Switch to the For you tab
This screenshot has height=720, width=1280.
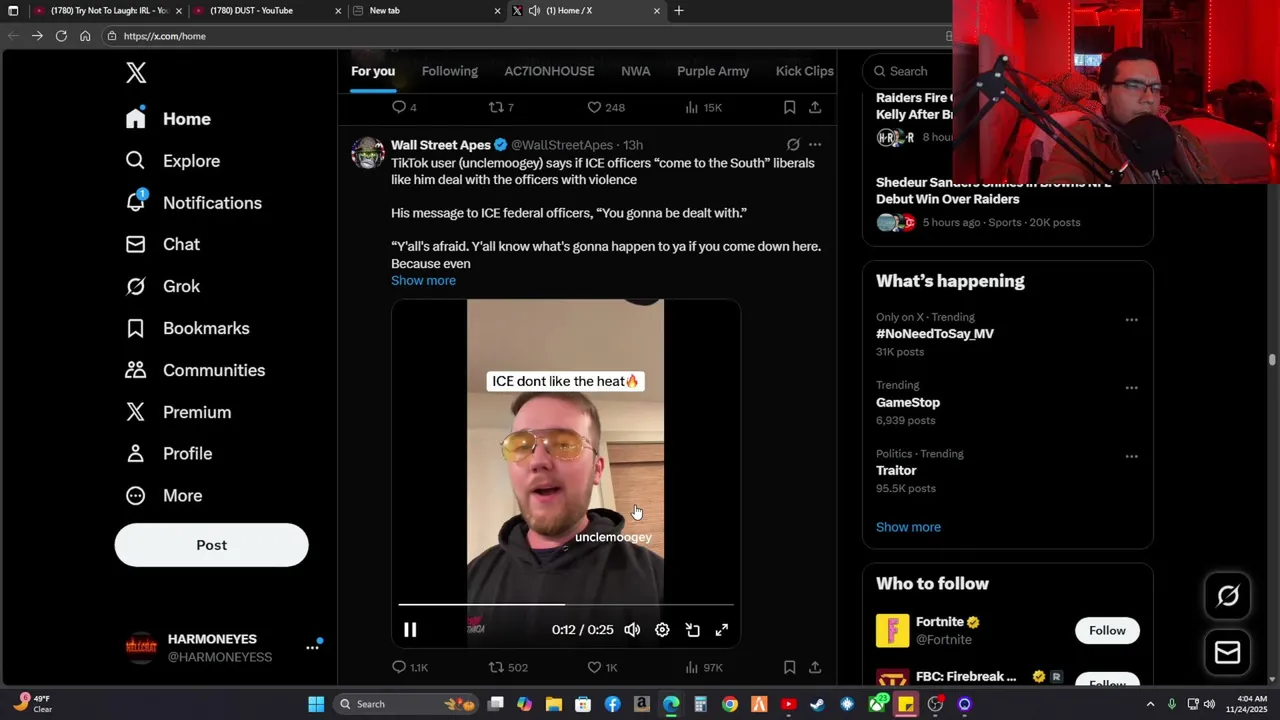coord(373,71)
